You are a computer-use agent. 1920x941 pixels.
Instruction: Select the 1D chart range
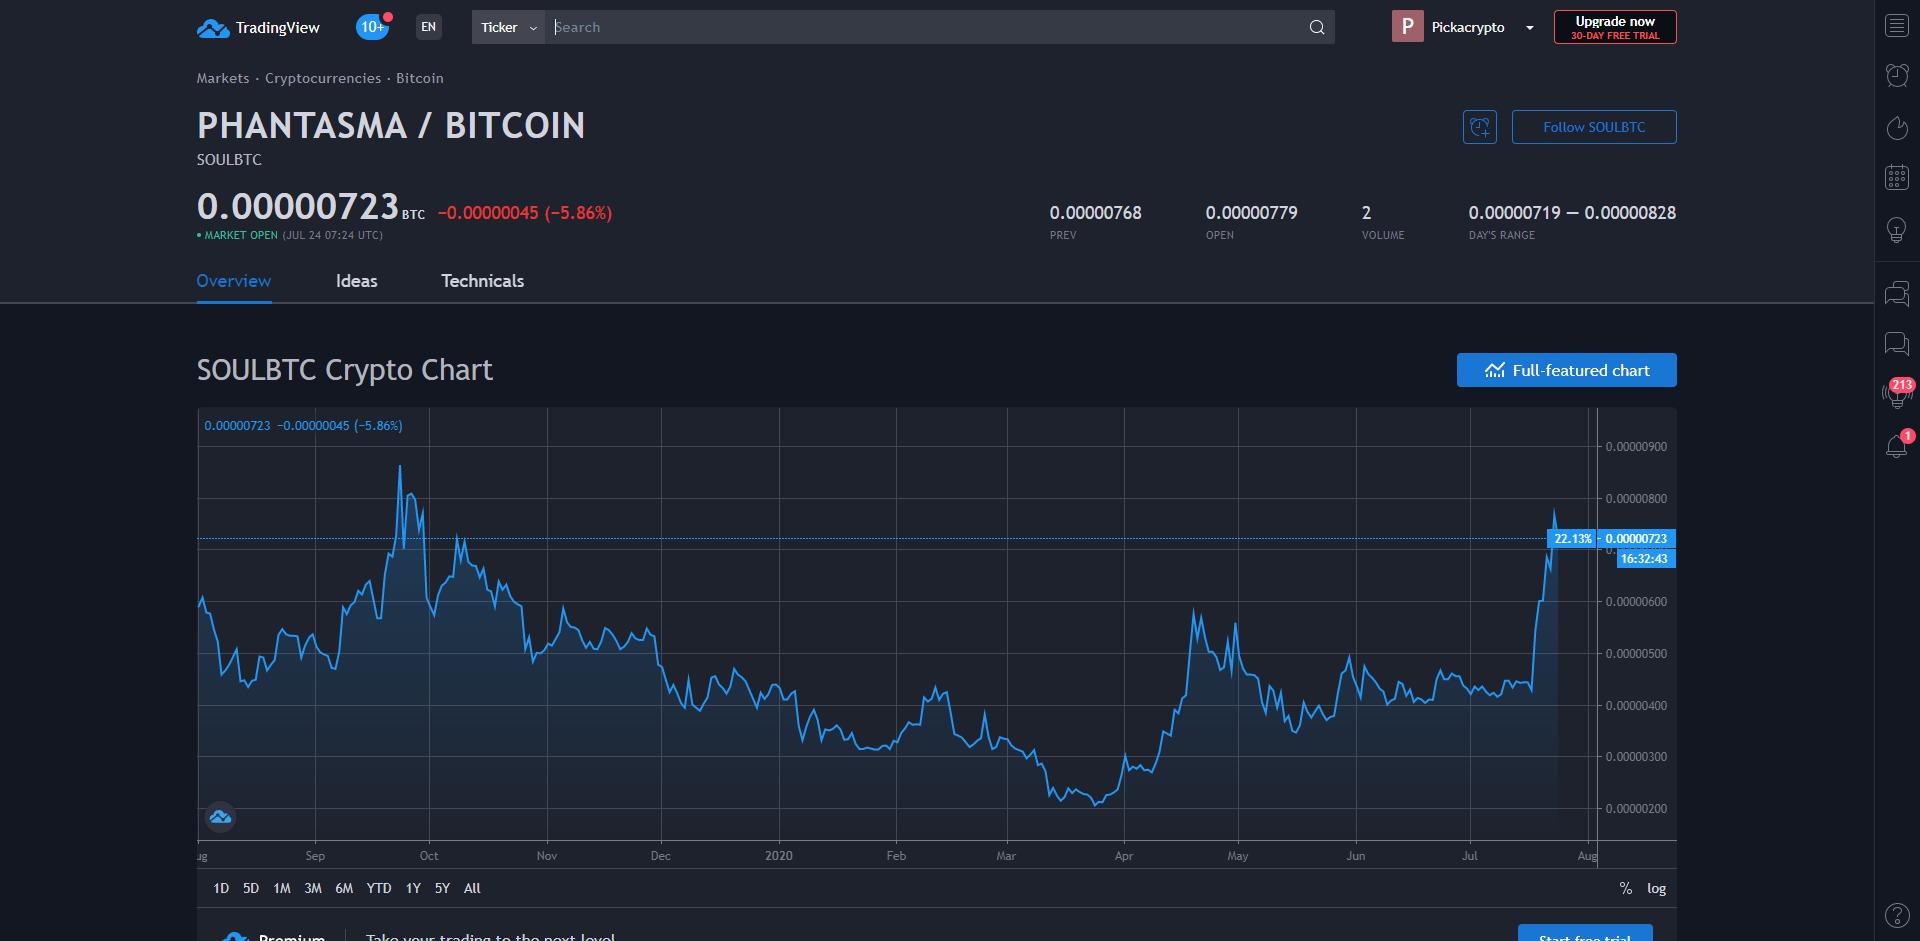click(221, 888)
